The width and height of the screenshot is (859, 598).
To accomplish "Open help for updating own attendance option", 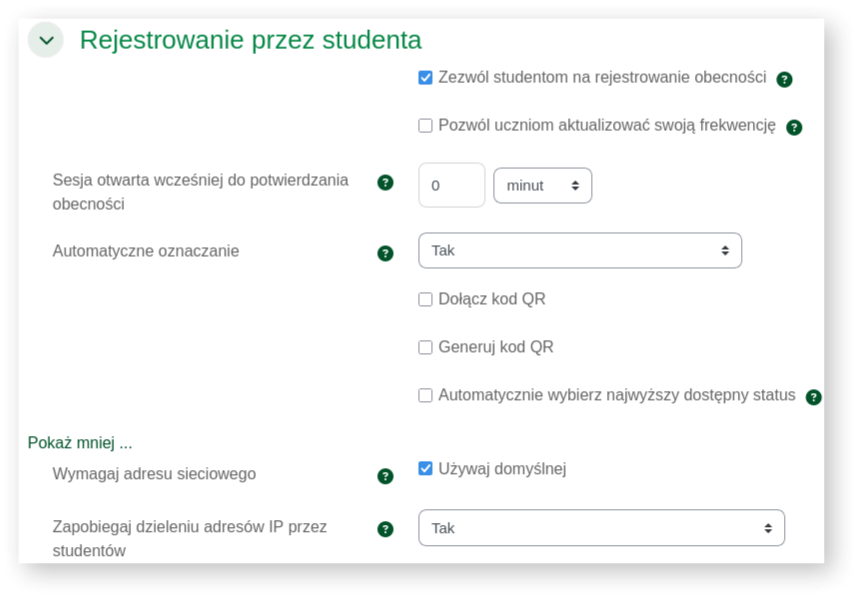I will click(793, 127).
